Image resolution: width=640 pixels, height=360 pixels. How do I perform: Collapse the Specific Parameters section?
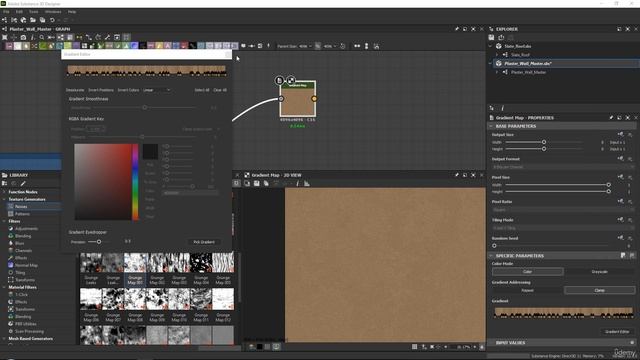pyautogui.click(x=491, y=256)
